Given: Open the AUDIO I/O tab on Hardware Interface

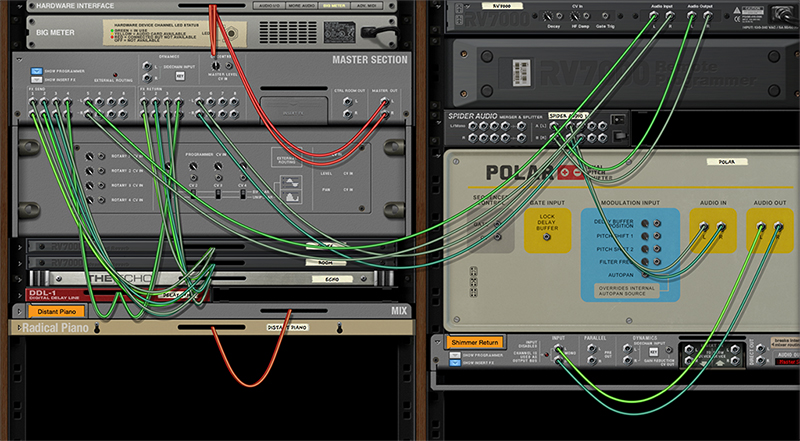Looking at the screenshot, I should (x=268, y=6).
